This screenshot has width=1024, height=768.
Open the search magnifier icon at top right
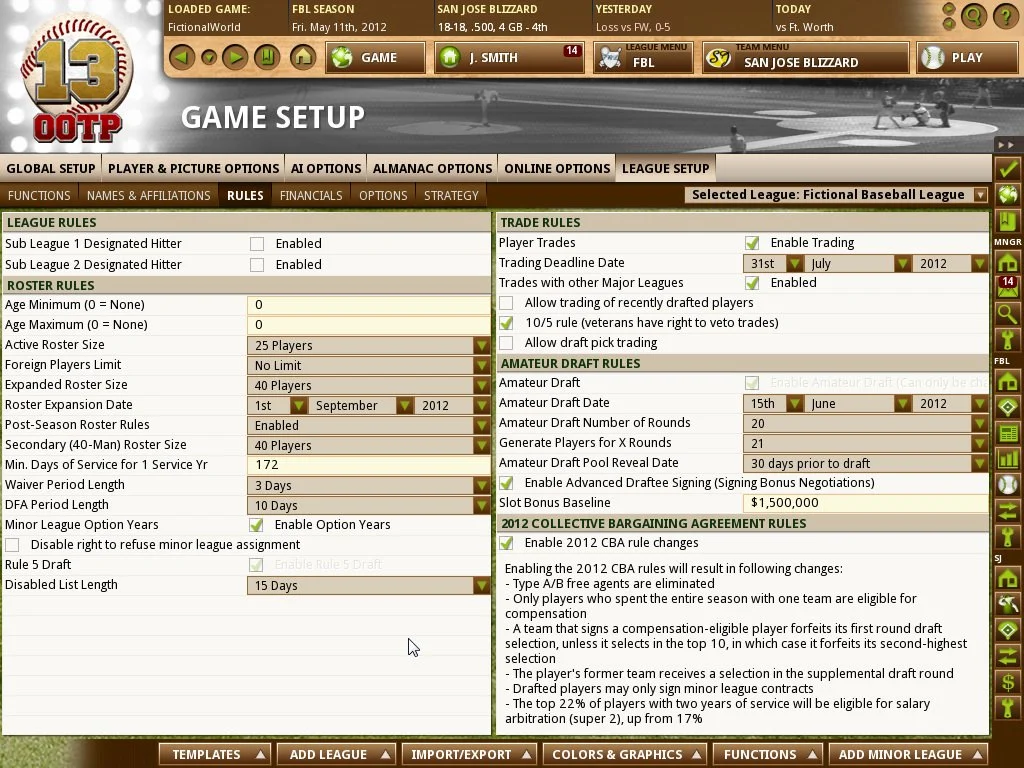click(972, 16)
